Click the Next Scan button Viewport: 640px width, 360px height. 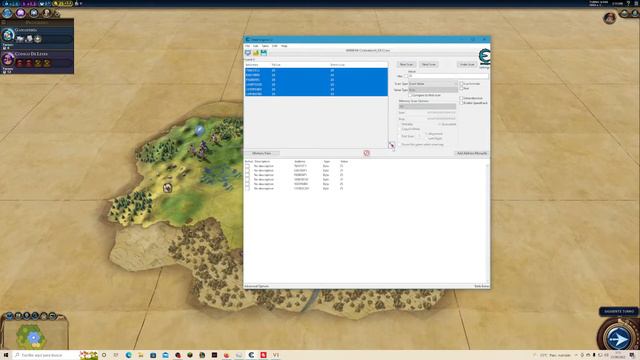point(429,64)
